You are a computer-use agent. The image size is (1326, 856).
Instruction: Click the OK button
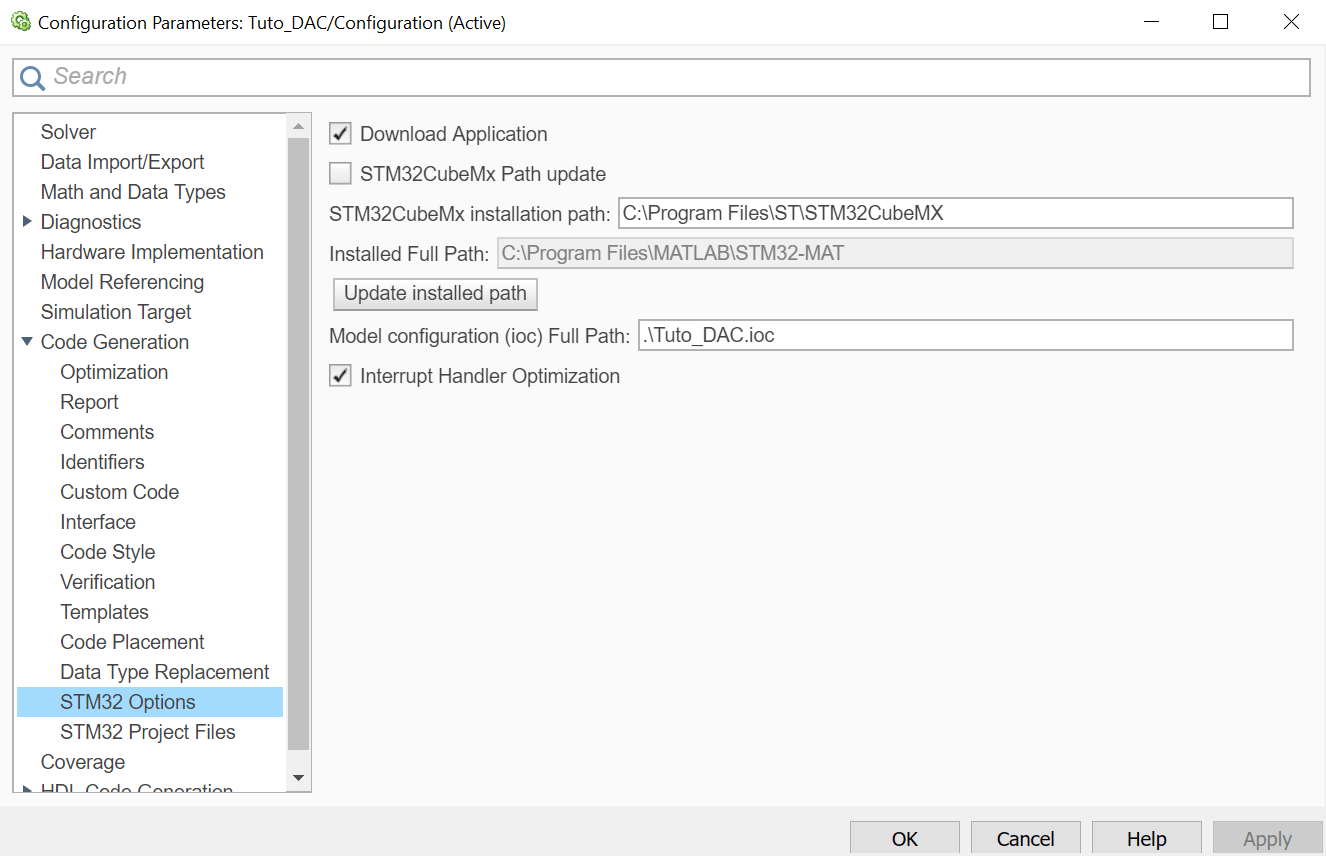(904, 838)
